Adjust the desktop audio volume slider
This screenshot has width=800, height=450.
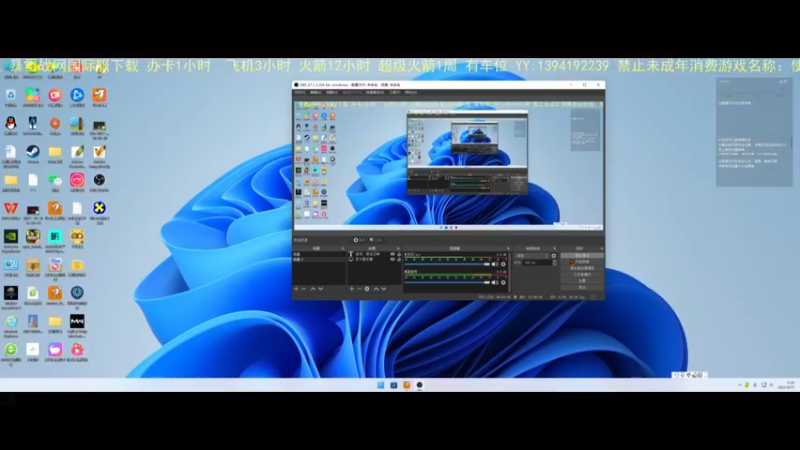pos(447,264)
